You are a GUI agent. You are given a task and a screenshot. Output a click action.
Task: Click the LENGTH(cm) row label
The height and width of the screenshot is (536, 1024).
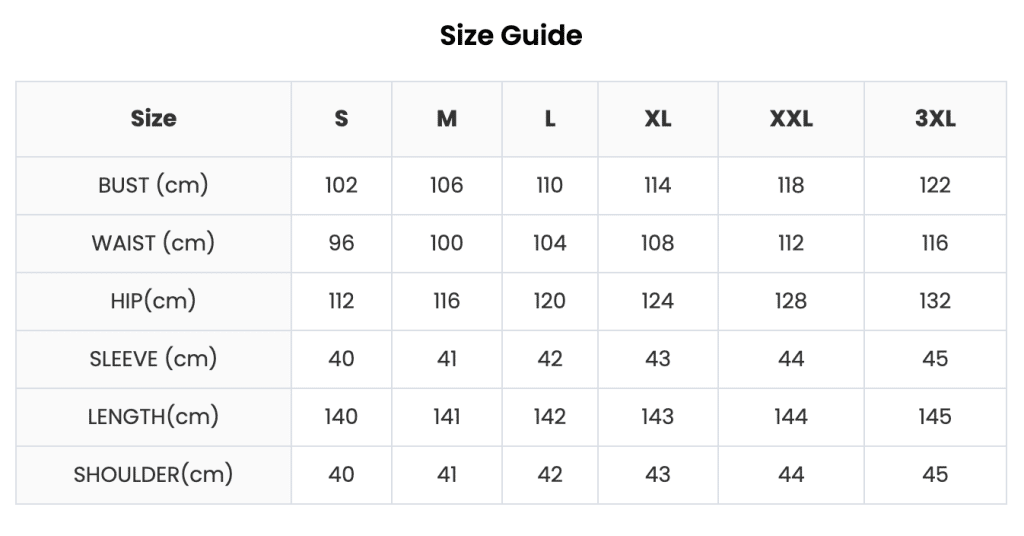(153, 417)
